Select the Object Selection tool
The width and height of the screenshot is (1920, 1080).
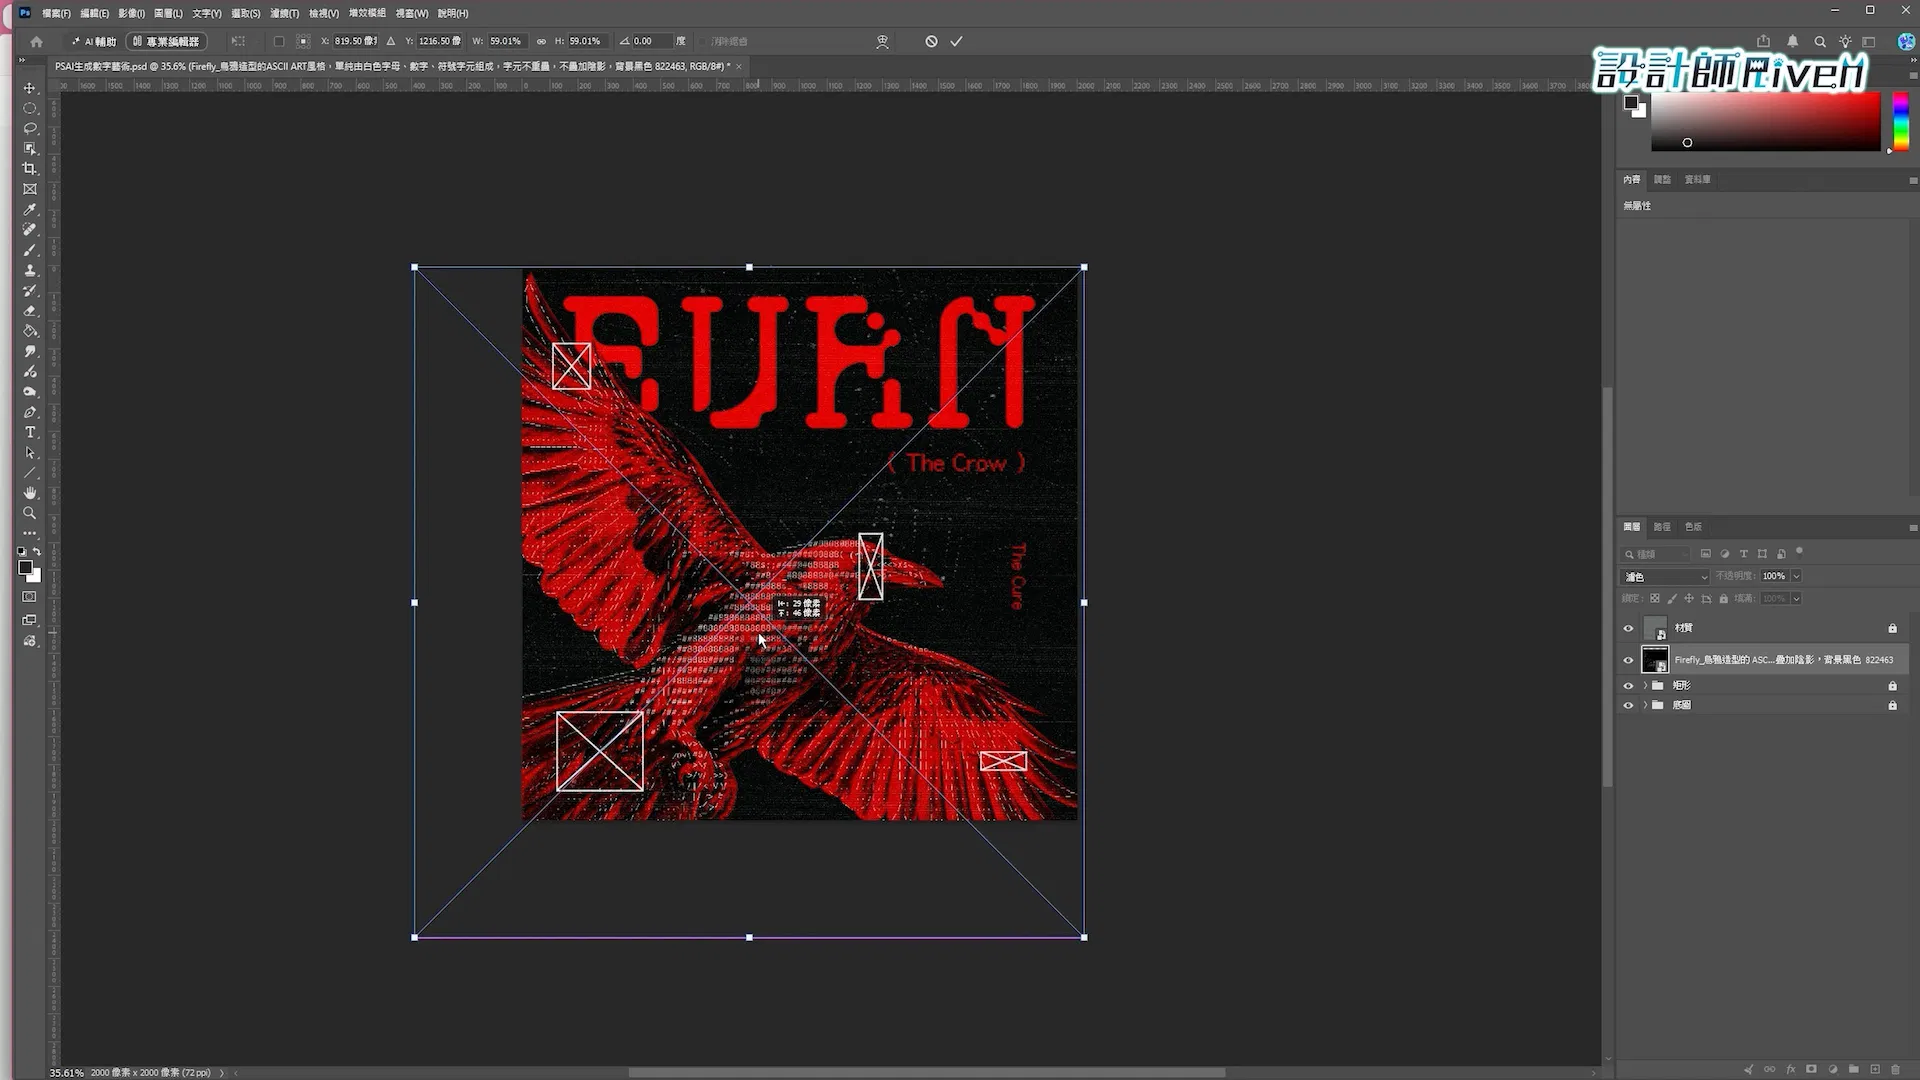(x=30, y=148)
